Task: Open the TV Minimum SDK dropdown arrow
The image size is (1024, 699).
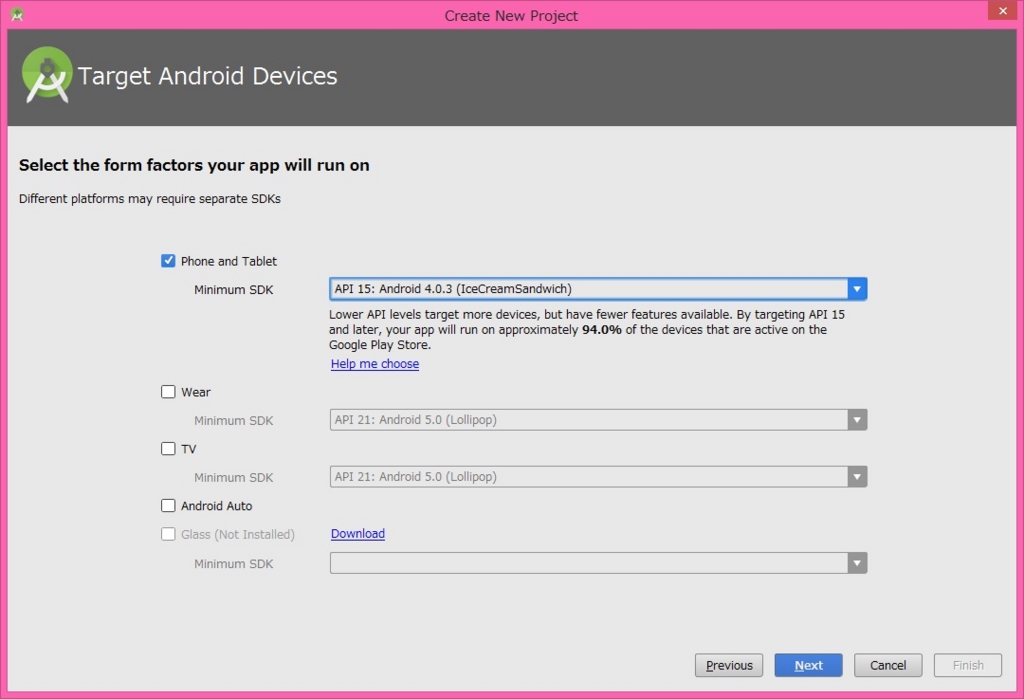Action: pyautogui.click(x=857, y=476)
